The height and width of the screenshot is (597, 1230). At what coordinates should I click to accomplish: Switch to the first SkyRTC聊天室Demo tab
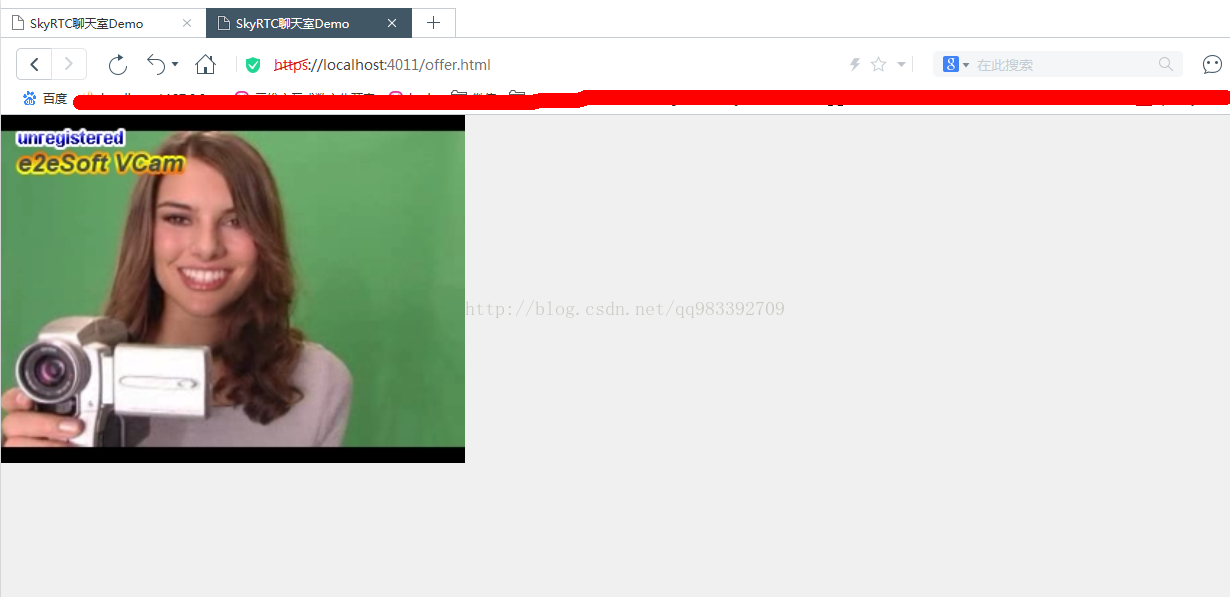(x=103, y=23)
